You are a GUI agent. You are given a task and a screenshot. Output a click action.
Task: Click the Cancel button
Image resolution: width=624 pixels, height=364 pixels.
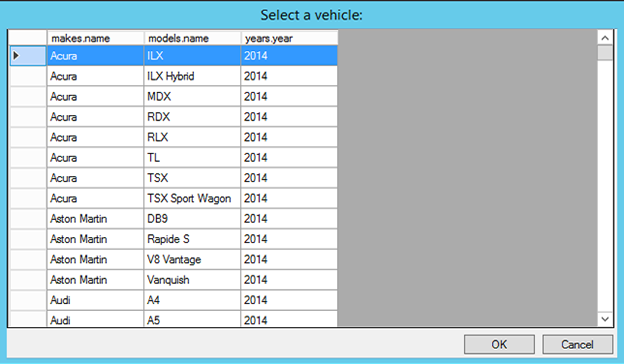[577, 344]
